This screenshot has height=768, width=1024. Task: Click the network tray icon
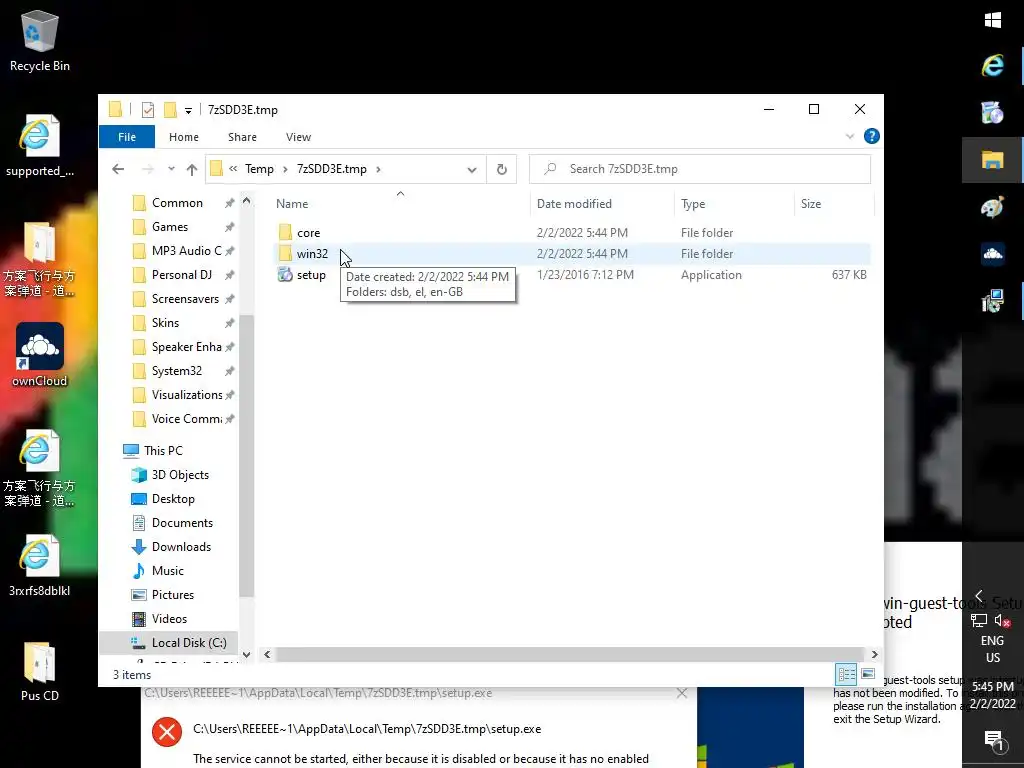click(x=978, y=620)
